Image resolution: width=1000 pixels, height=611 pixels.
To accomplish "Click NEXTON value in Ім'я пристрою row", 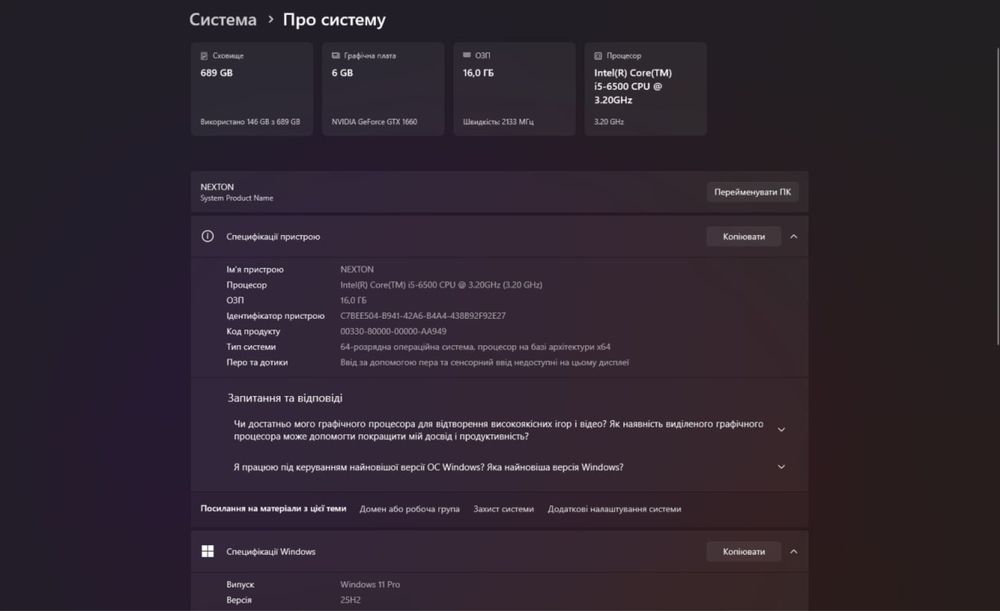I will [357, 269].
